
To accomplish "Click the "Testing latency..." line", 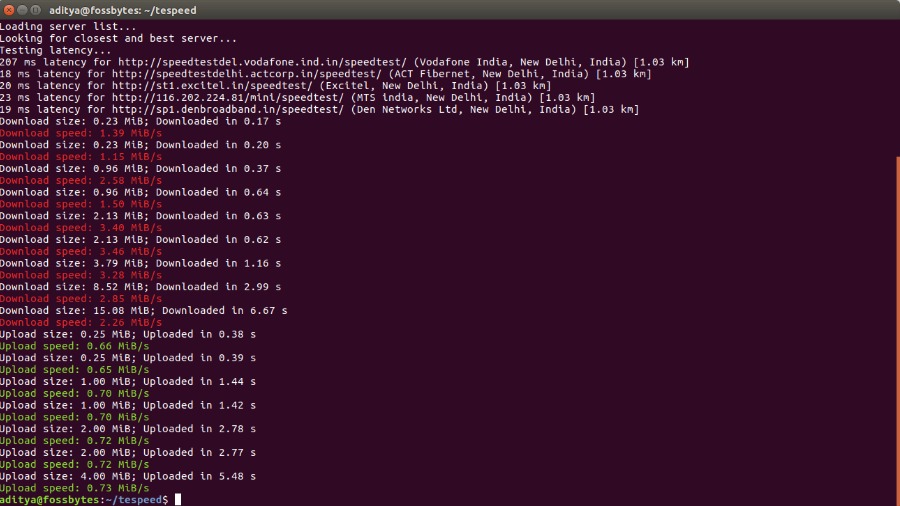I will [x=56, y=50].
